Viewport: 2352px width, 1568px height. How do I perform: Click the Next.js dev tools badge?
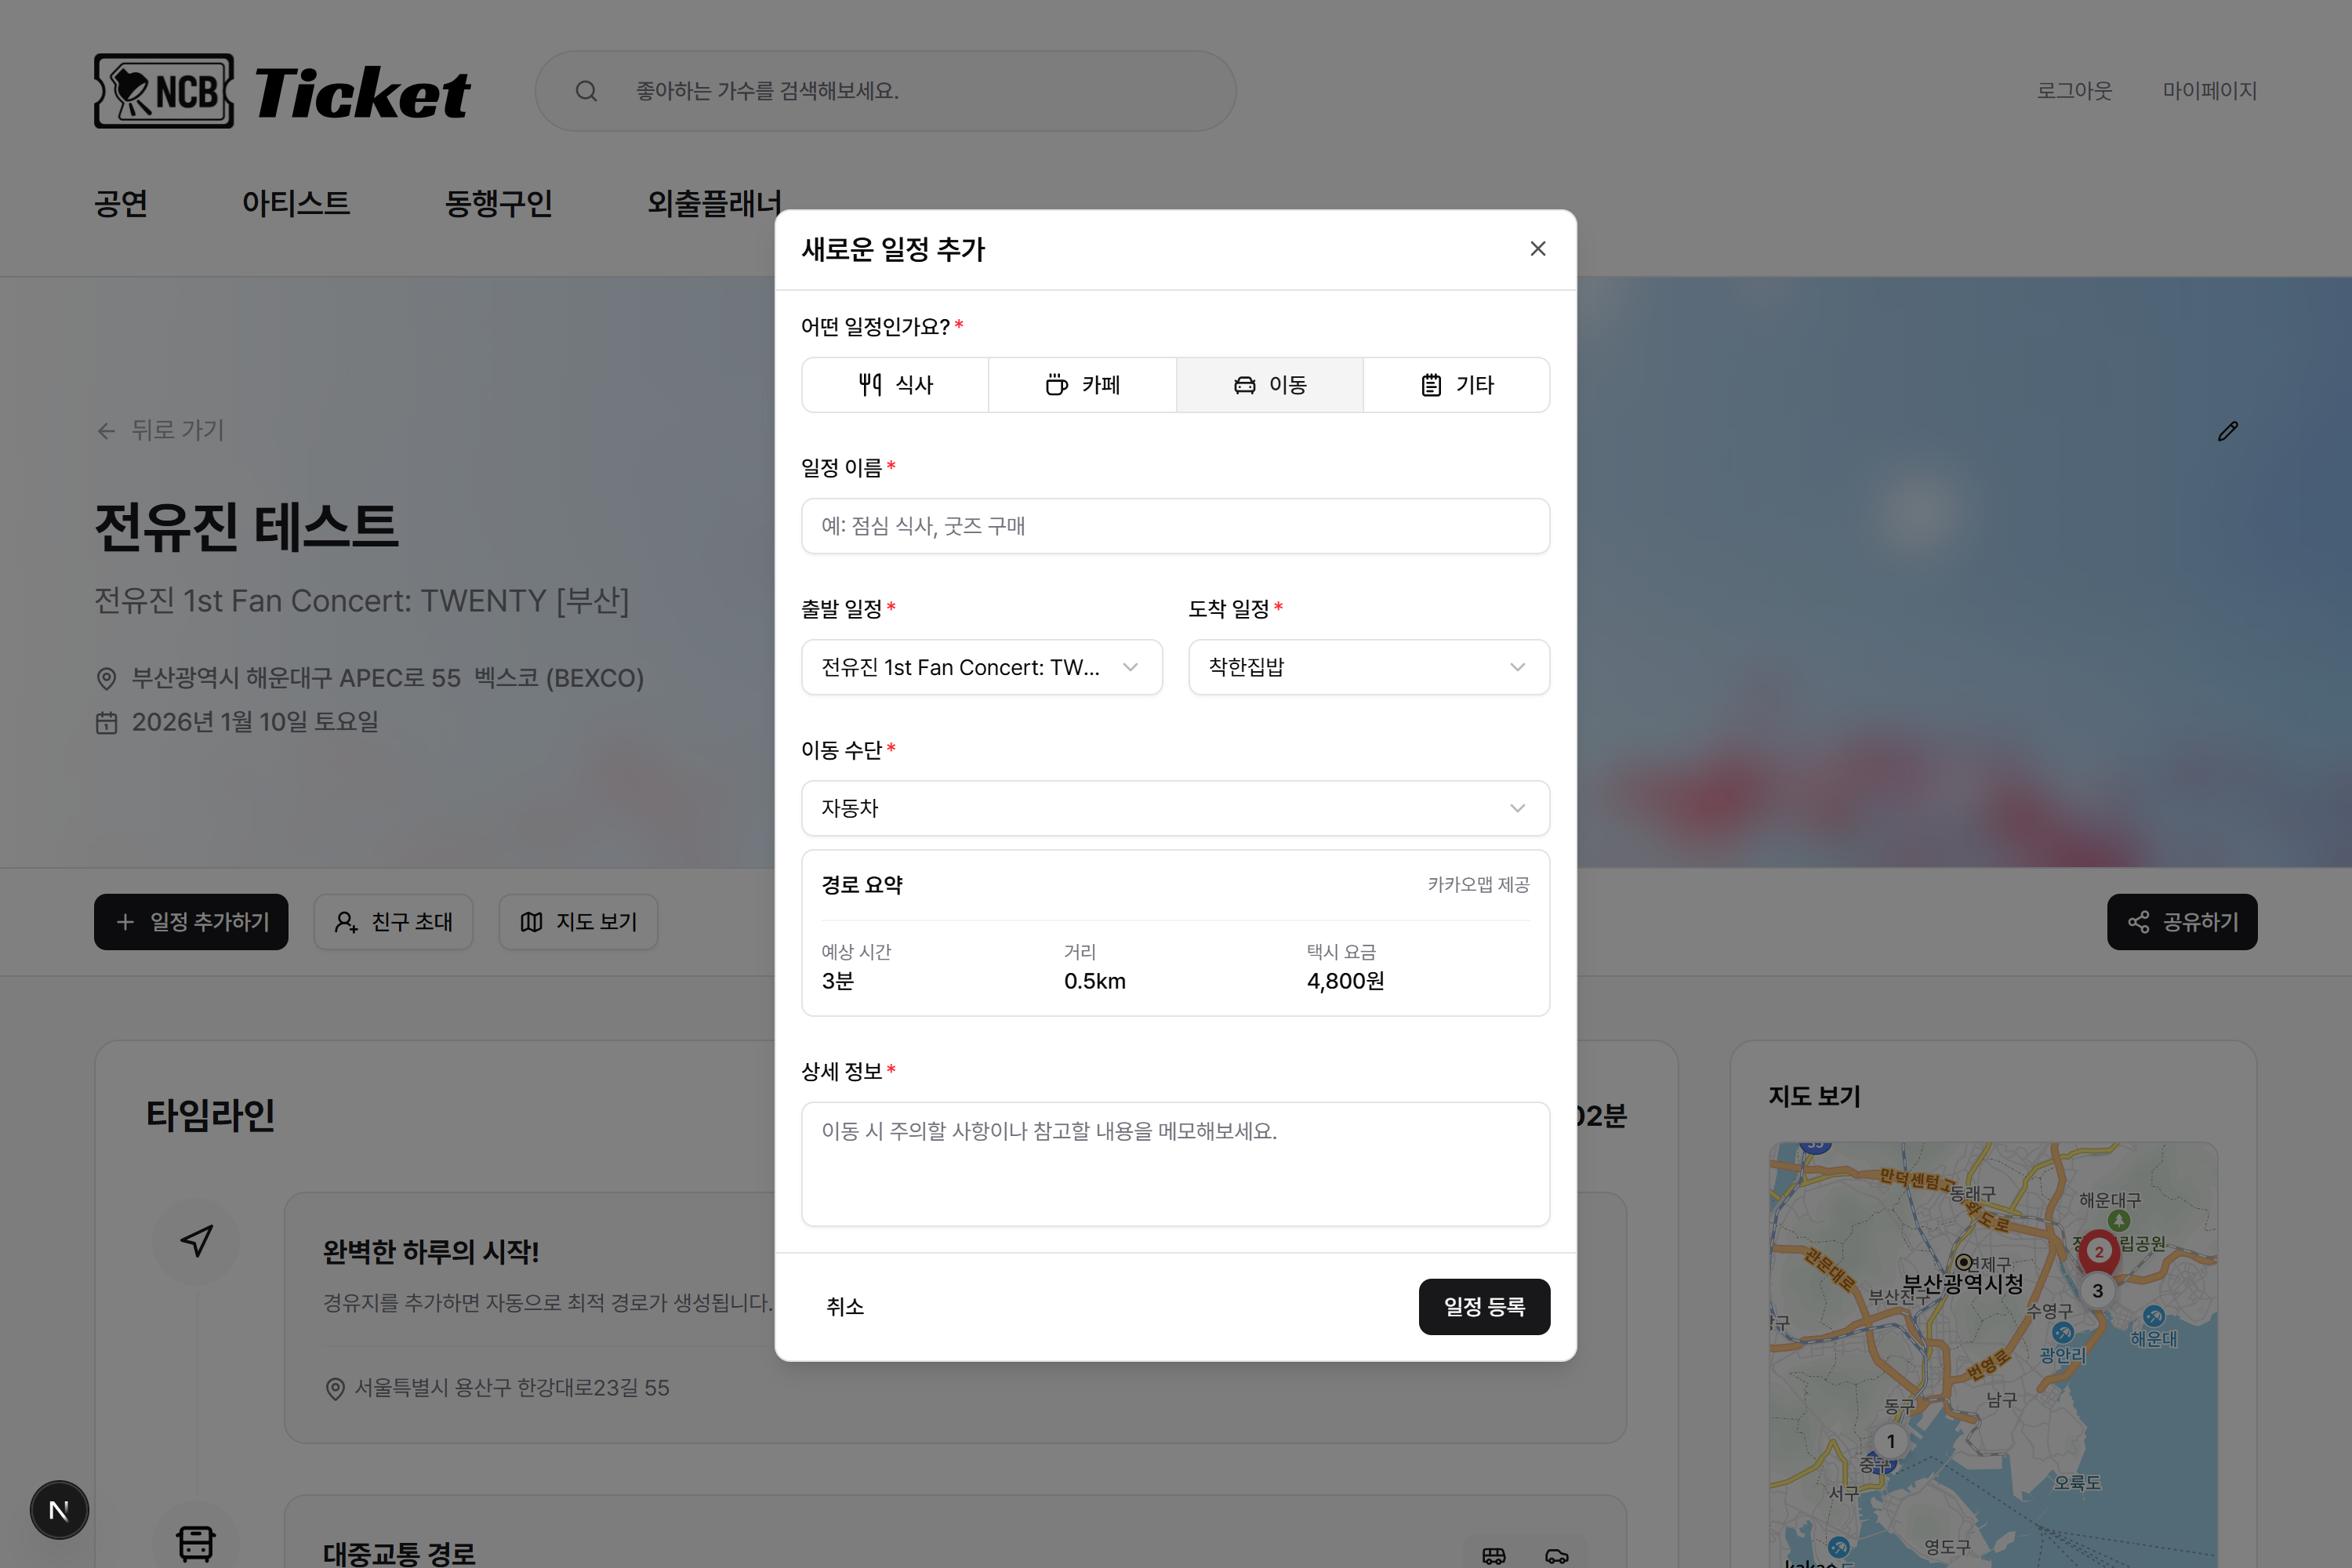coord(59,1510)
